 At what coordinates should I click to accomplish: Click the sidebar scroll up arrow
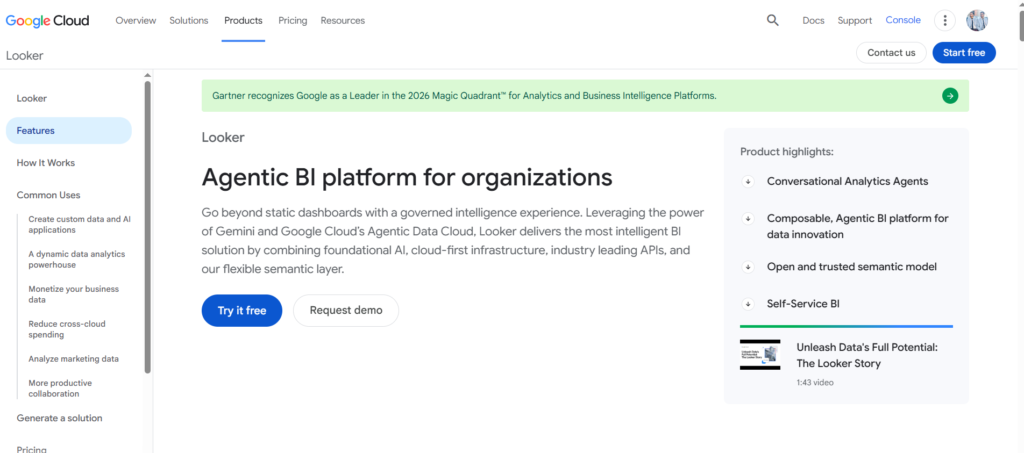tap(148, 75)
